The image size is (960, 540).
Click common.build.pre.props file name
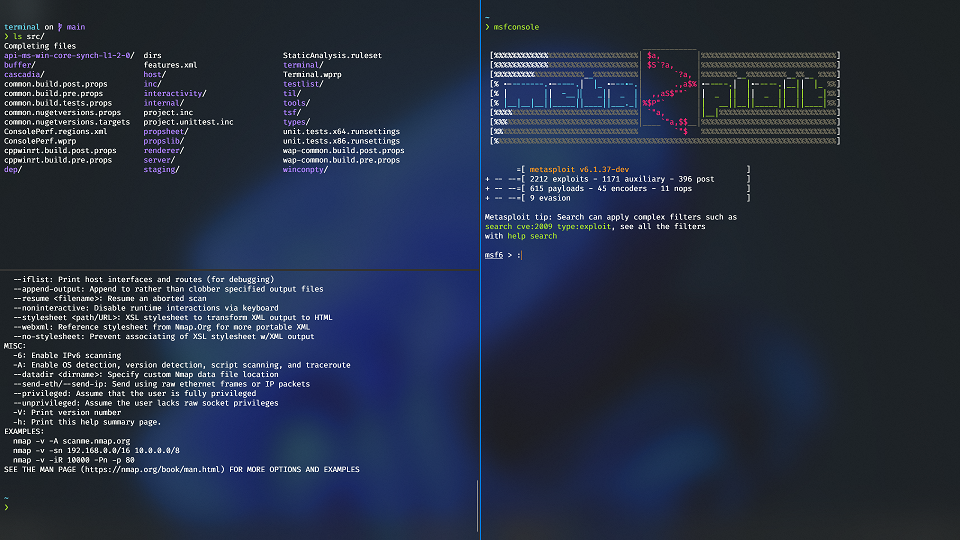(x=53, y=94)
